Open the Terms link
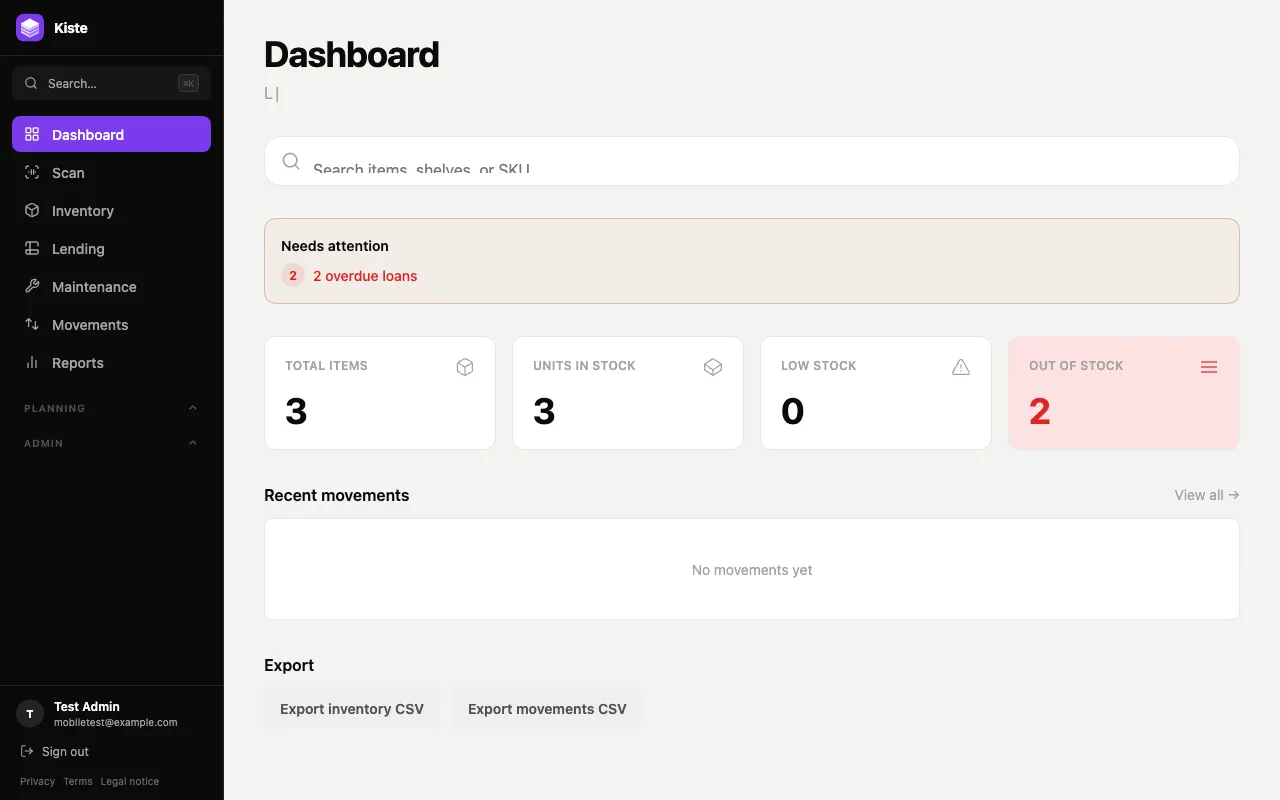 click(78, 781)
